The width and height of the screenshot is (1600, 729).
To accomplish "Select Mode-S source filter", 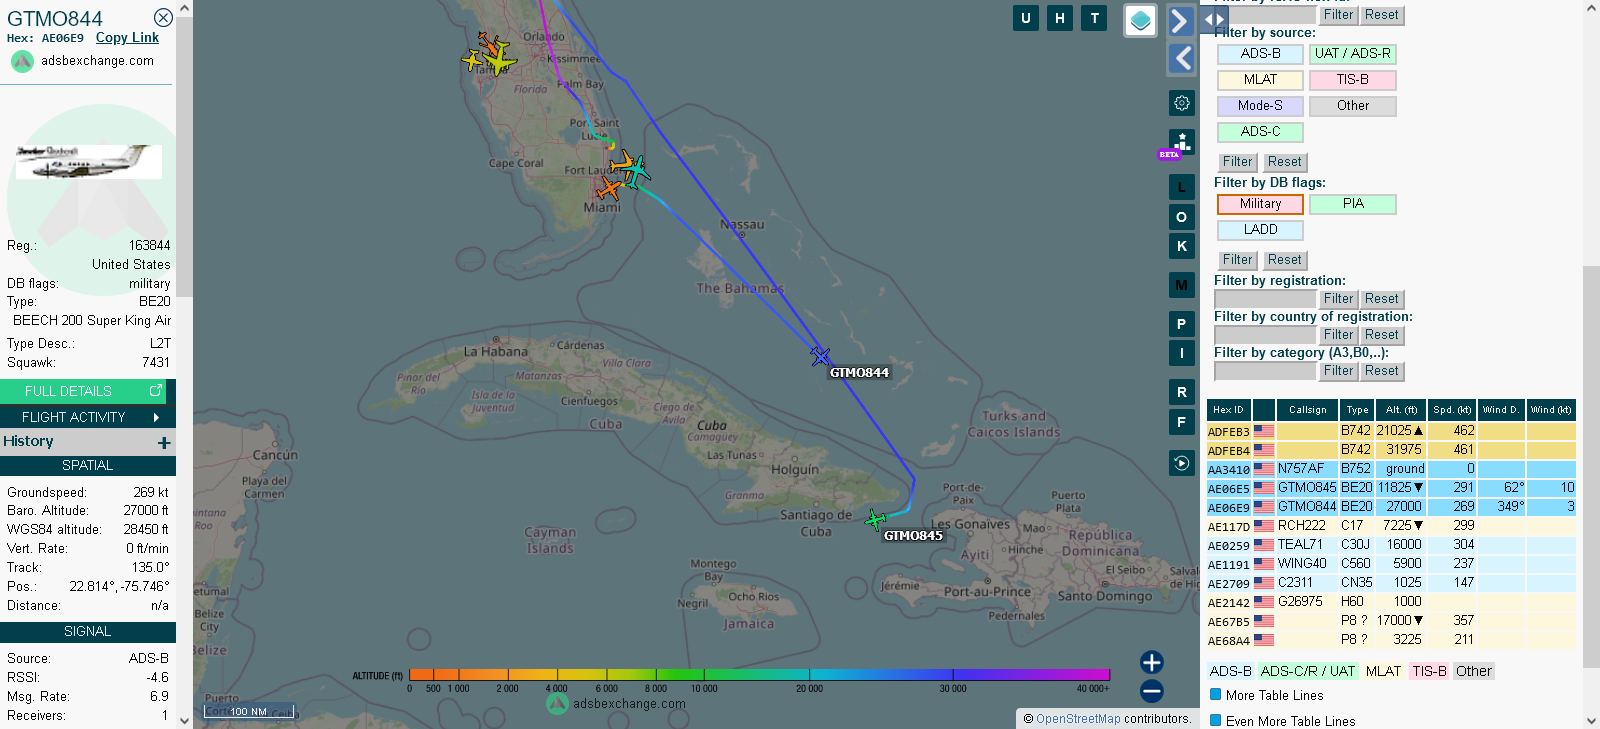I will pyautogui.click(x=1260, y=106).
